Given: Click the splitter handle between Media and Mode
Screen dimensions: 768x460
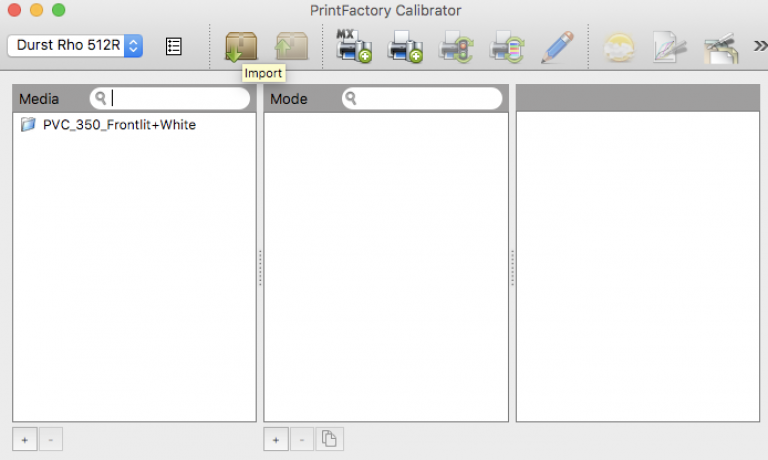Looking at the screenshot, I should [x=260, y=267].
